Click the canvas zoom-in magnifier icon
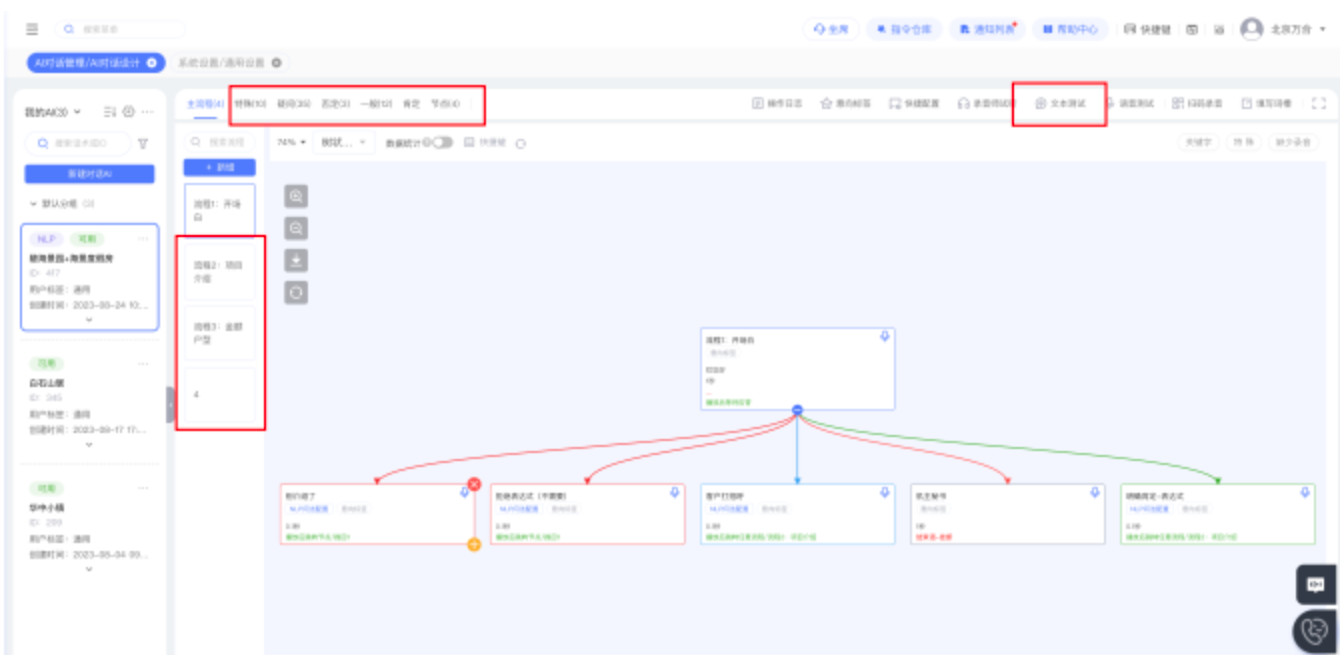The width and height of the screenshot is (1340, 655). (x=296, y=197)
